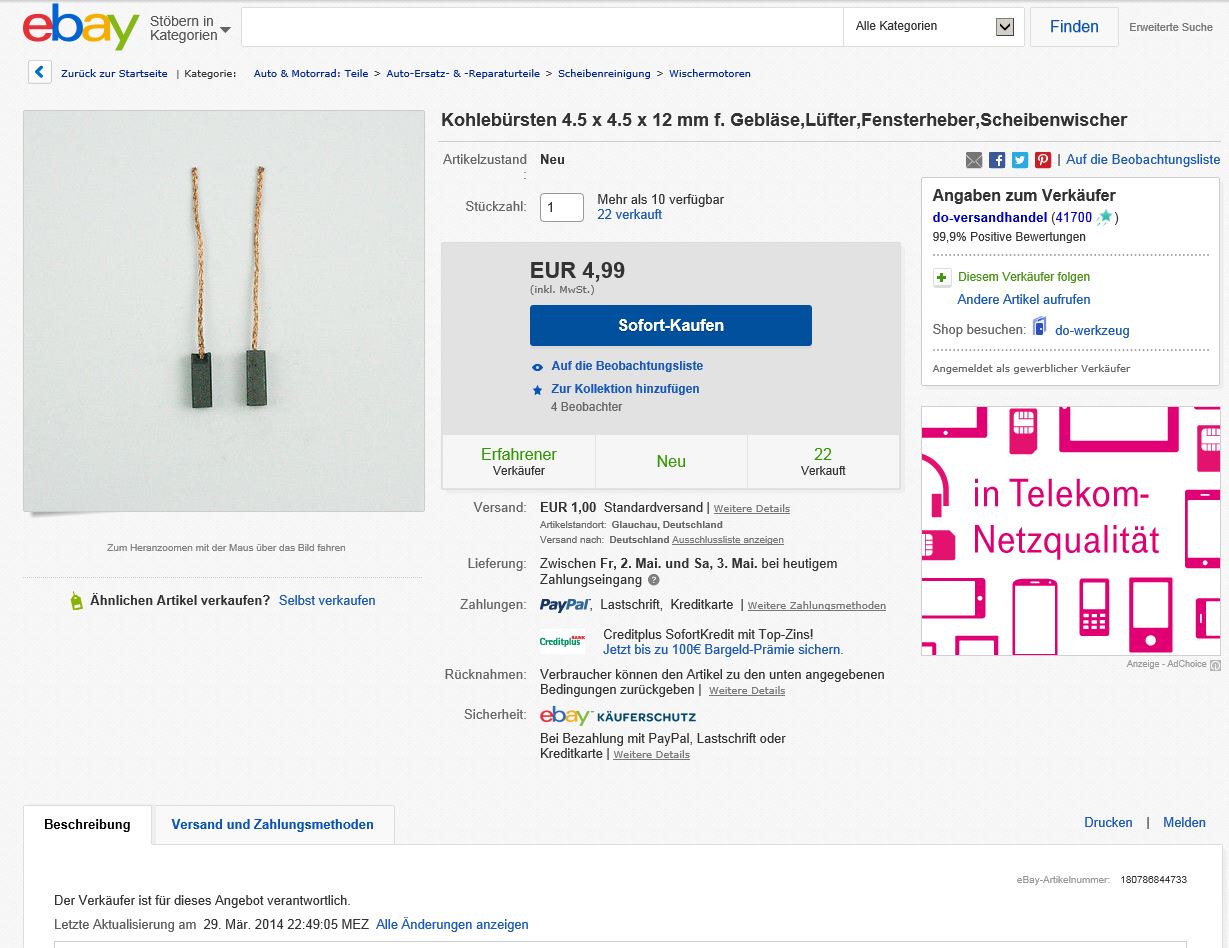Click the Finden search button
The image size is (1229, 948).
[x=1074, y=27]
